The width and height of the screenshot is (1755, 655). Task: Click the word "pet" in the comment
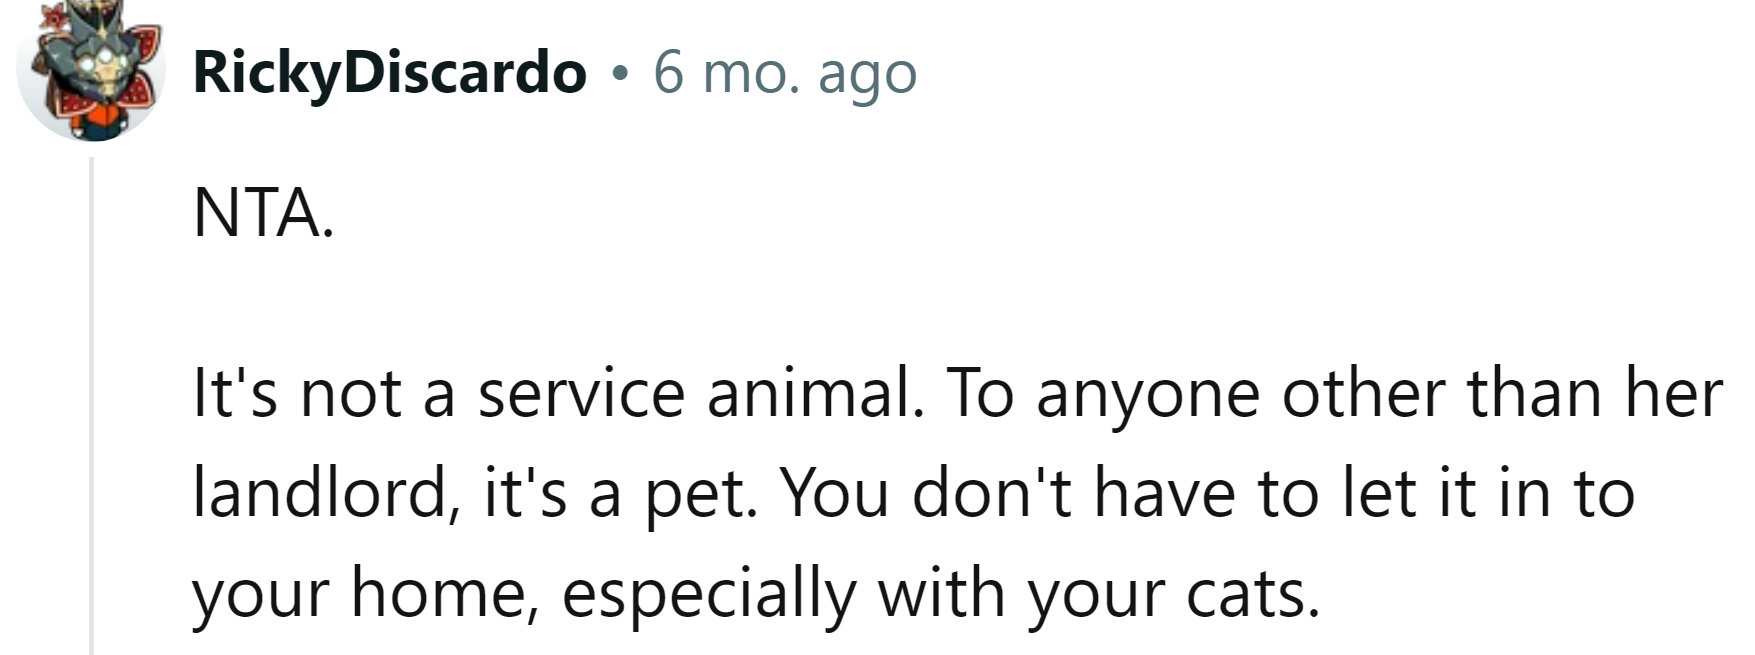(x=700, y=495)
